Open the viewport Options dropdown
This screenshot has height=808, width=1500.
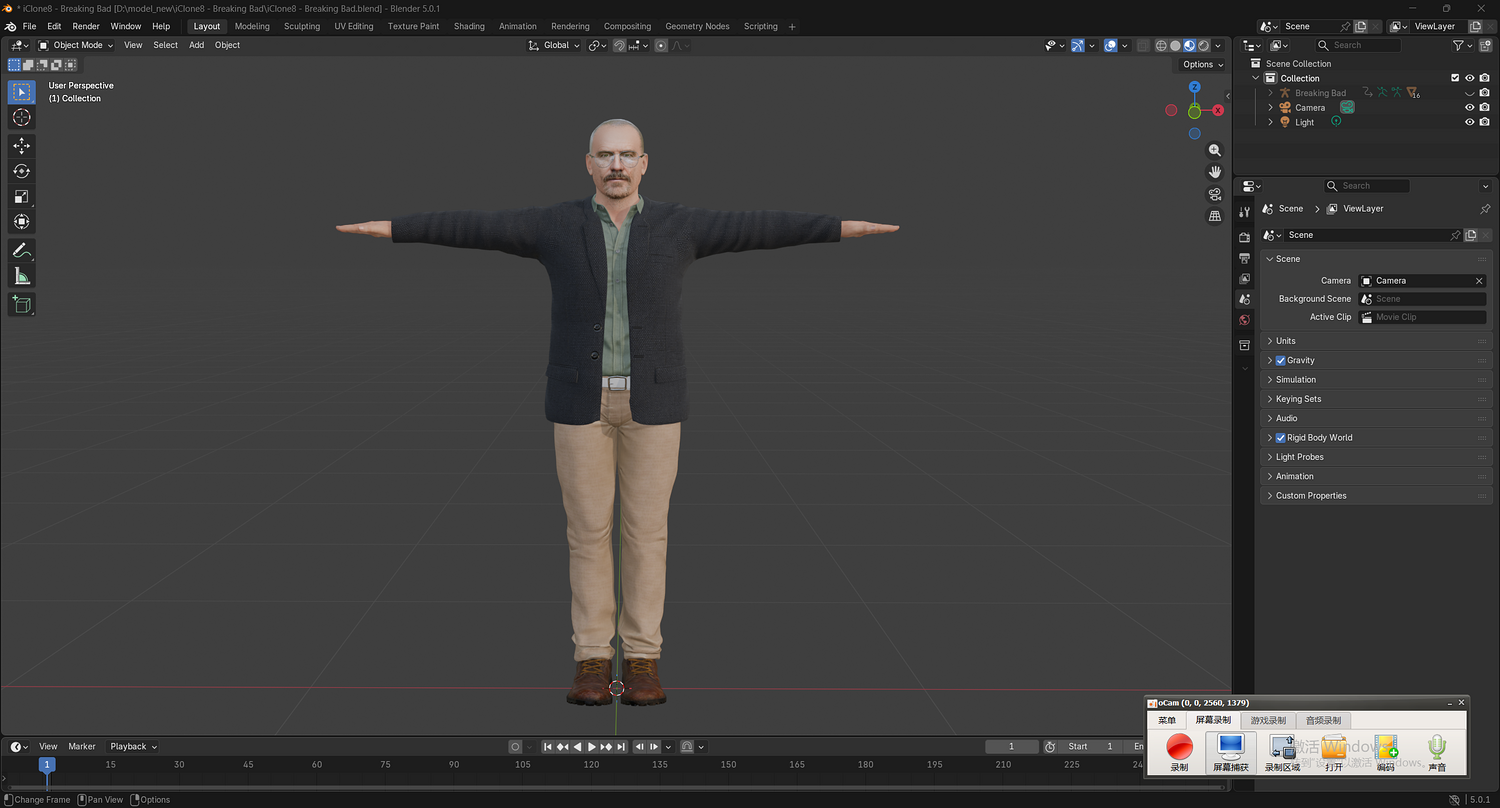pyautogui.click(x=1202, y=64)
